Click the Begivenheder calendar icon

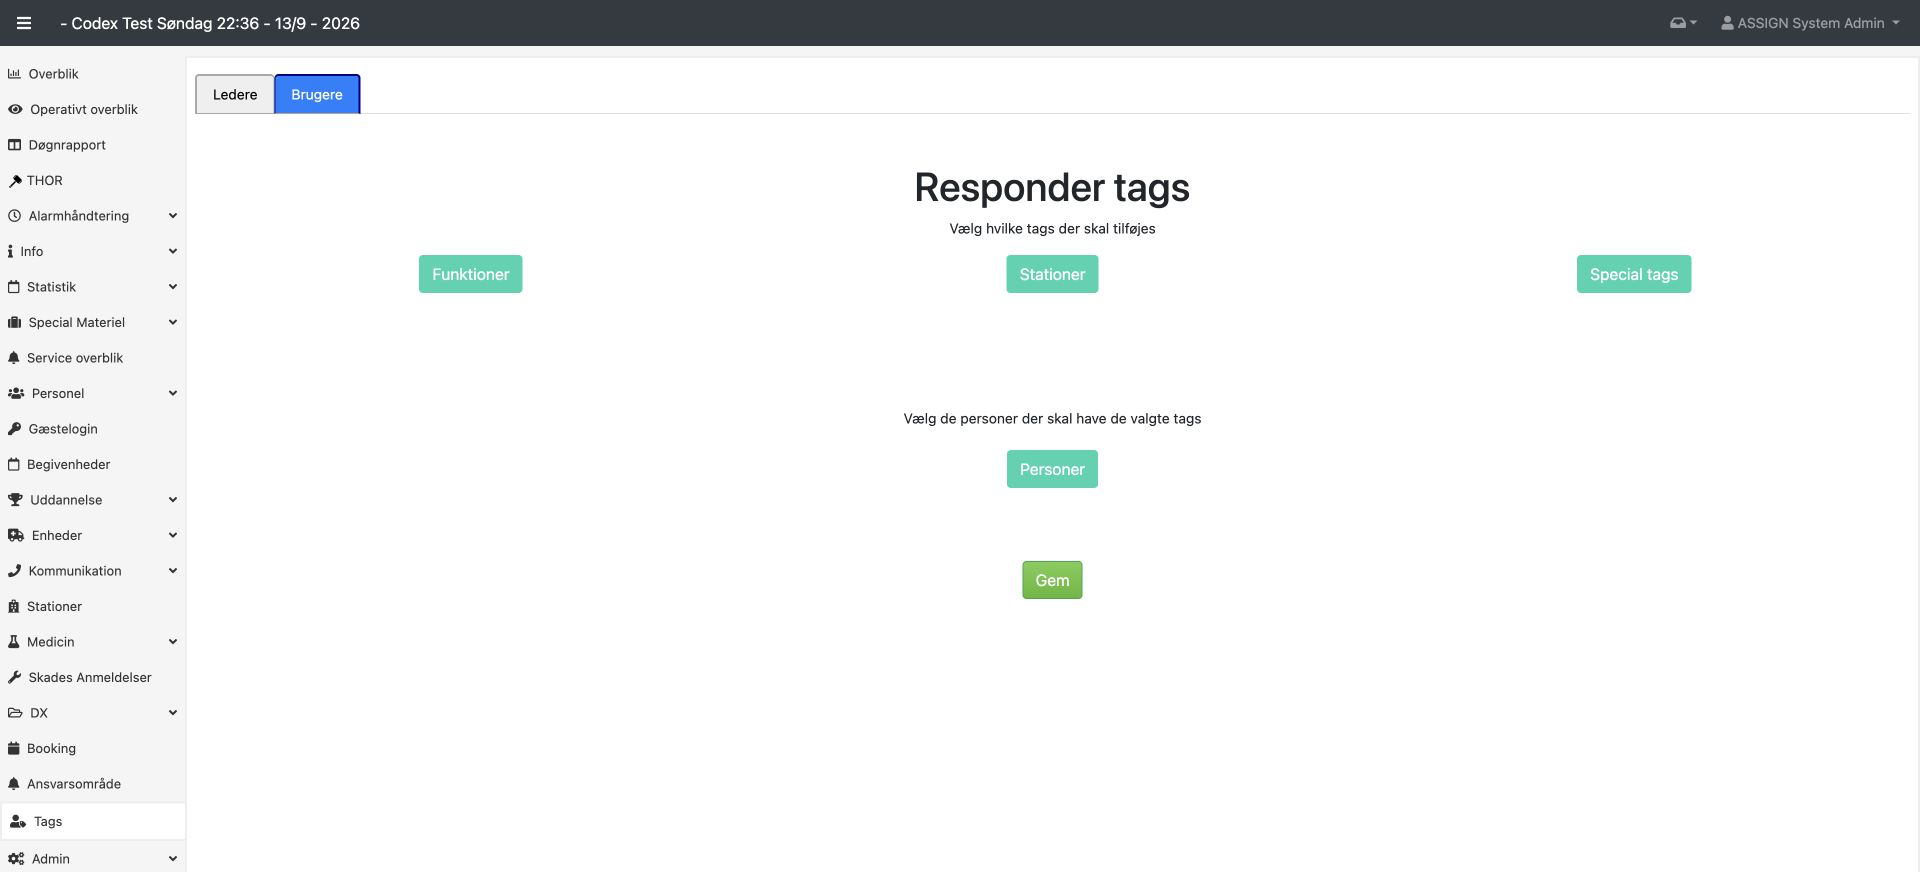[x=14, y=465]
